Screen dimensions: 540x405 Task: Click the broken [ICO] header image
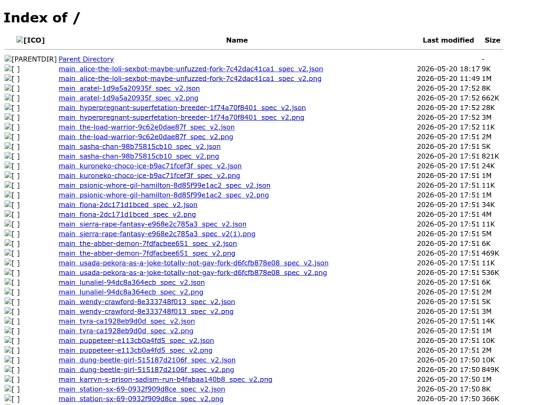pyautogui.click(x=30, y=40)
